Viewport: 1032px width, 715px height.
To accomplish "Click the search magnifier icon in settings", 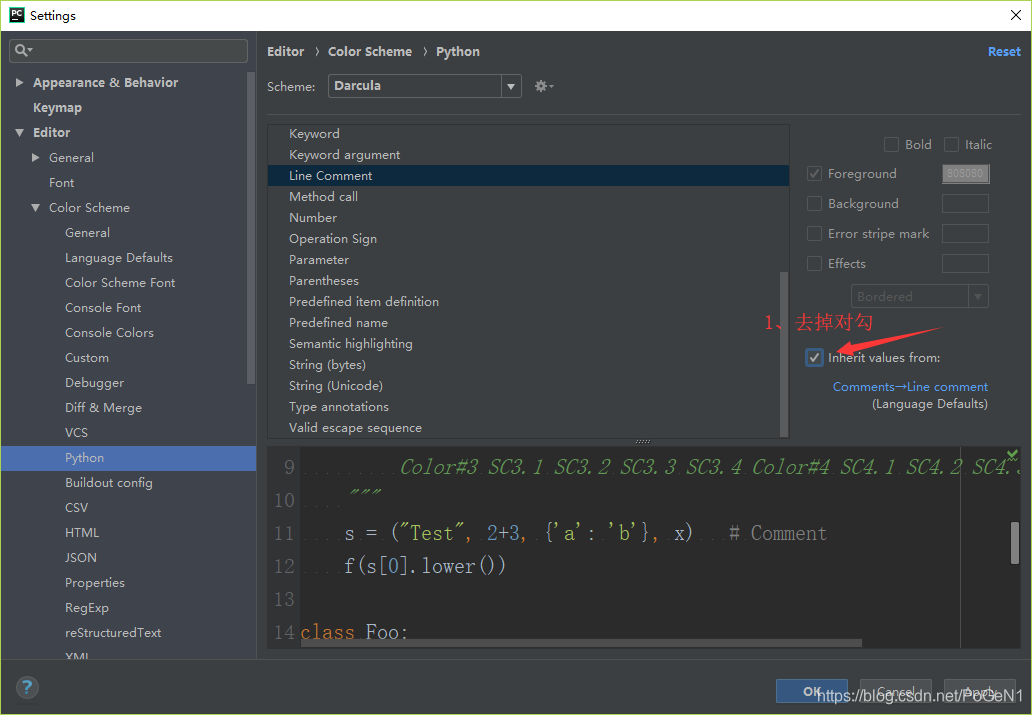I will tap(23, 50).
